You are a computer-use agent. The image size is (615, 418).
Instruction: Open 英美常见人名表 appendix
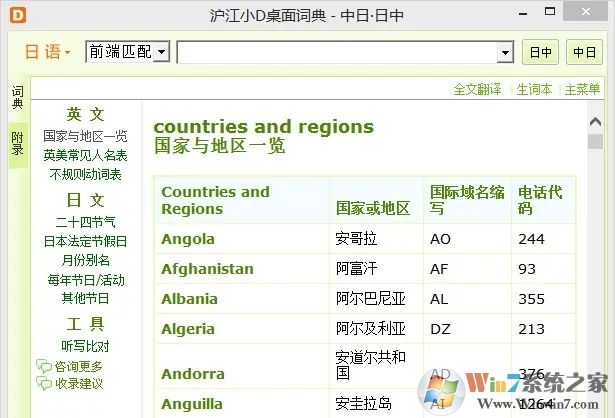tap(86, 156)
